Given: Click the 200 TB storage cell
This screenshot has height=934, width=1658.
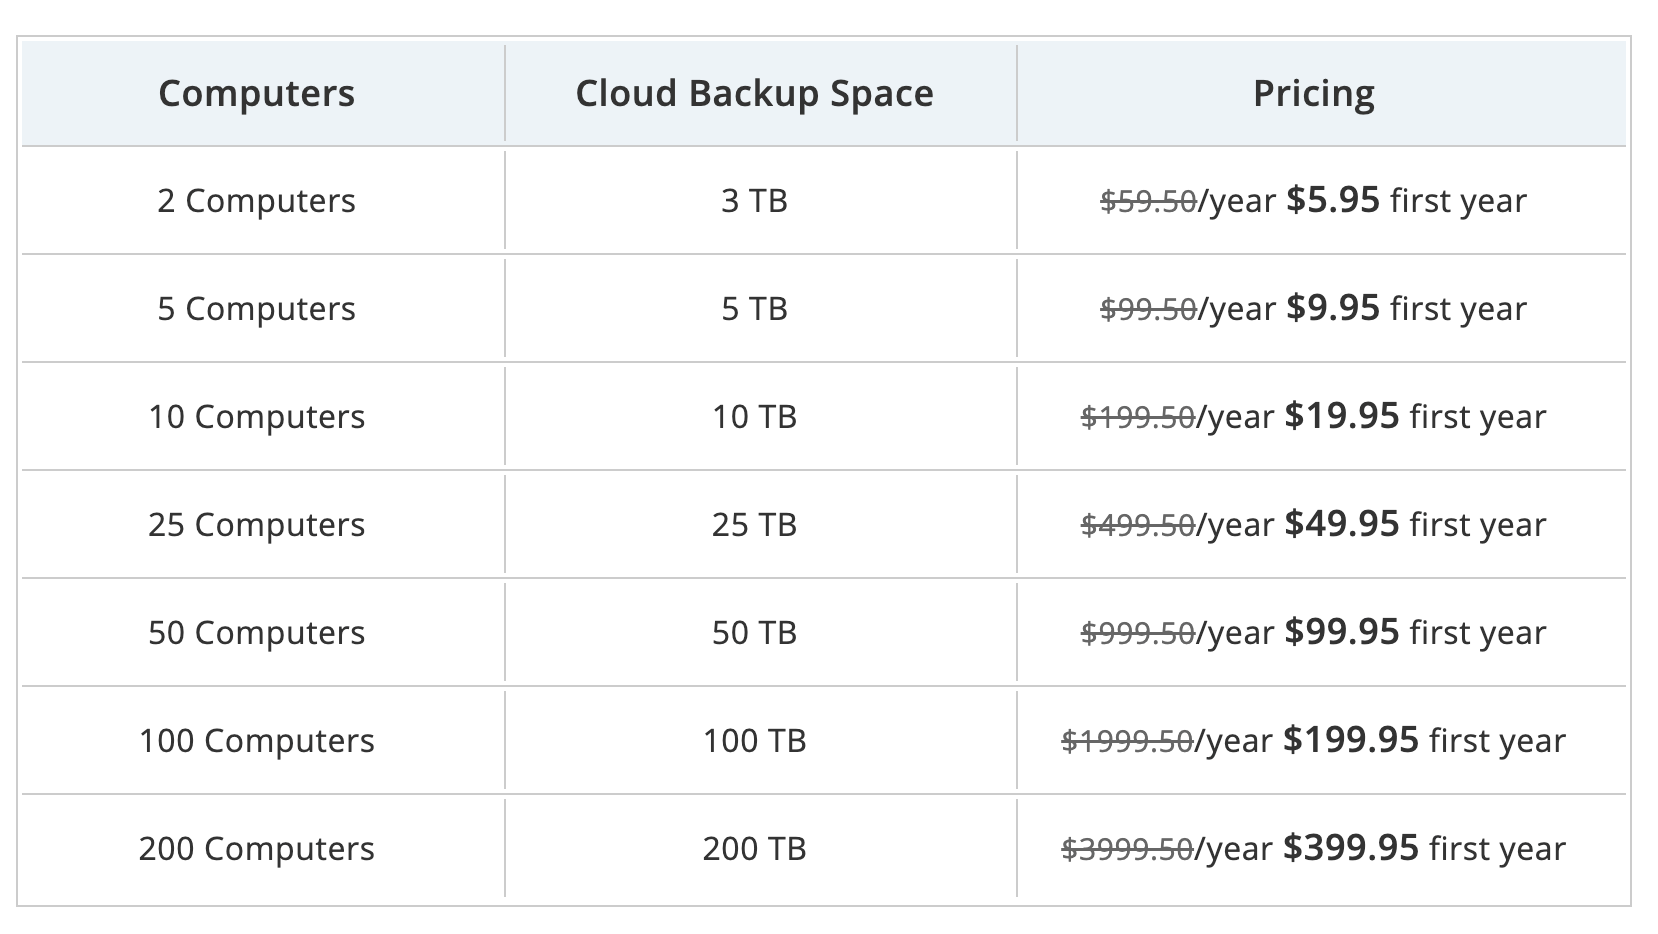Looking at the screenshot, I should point(754,849).
